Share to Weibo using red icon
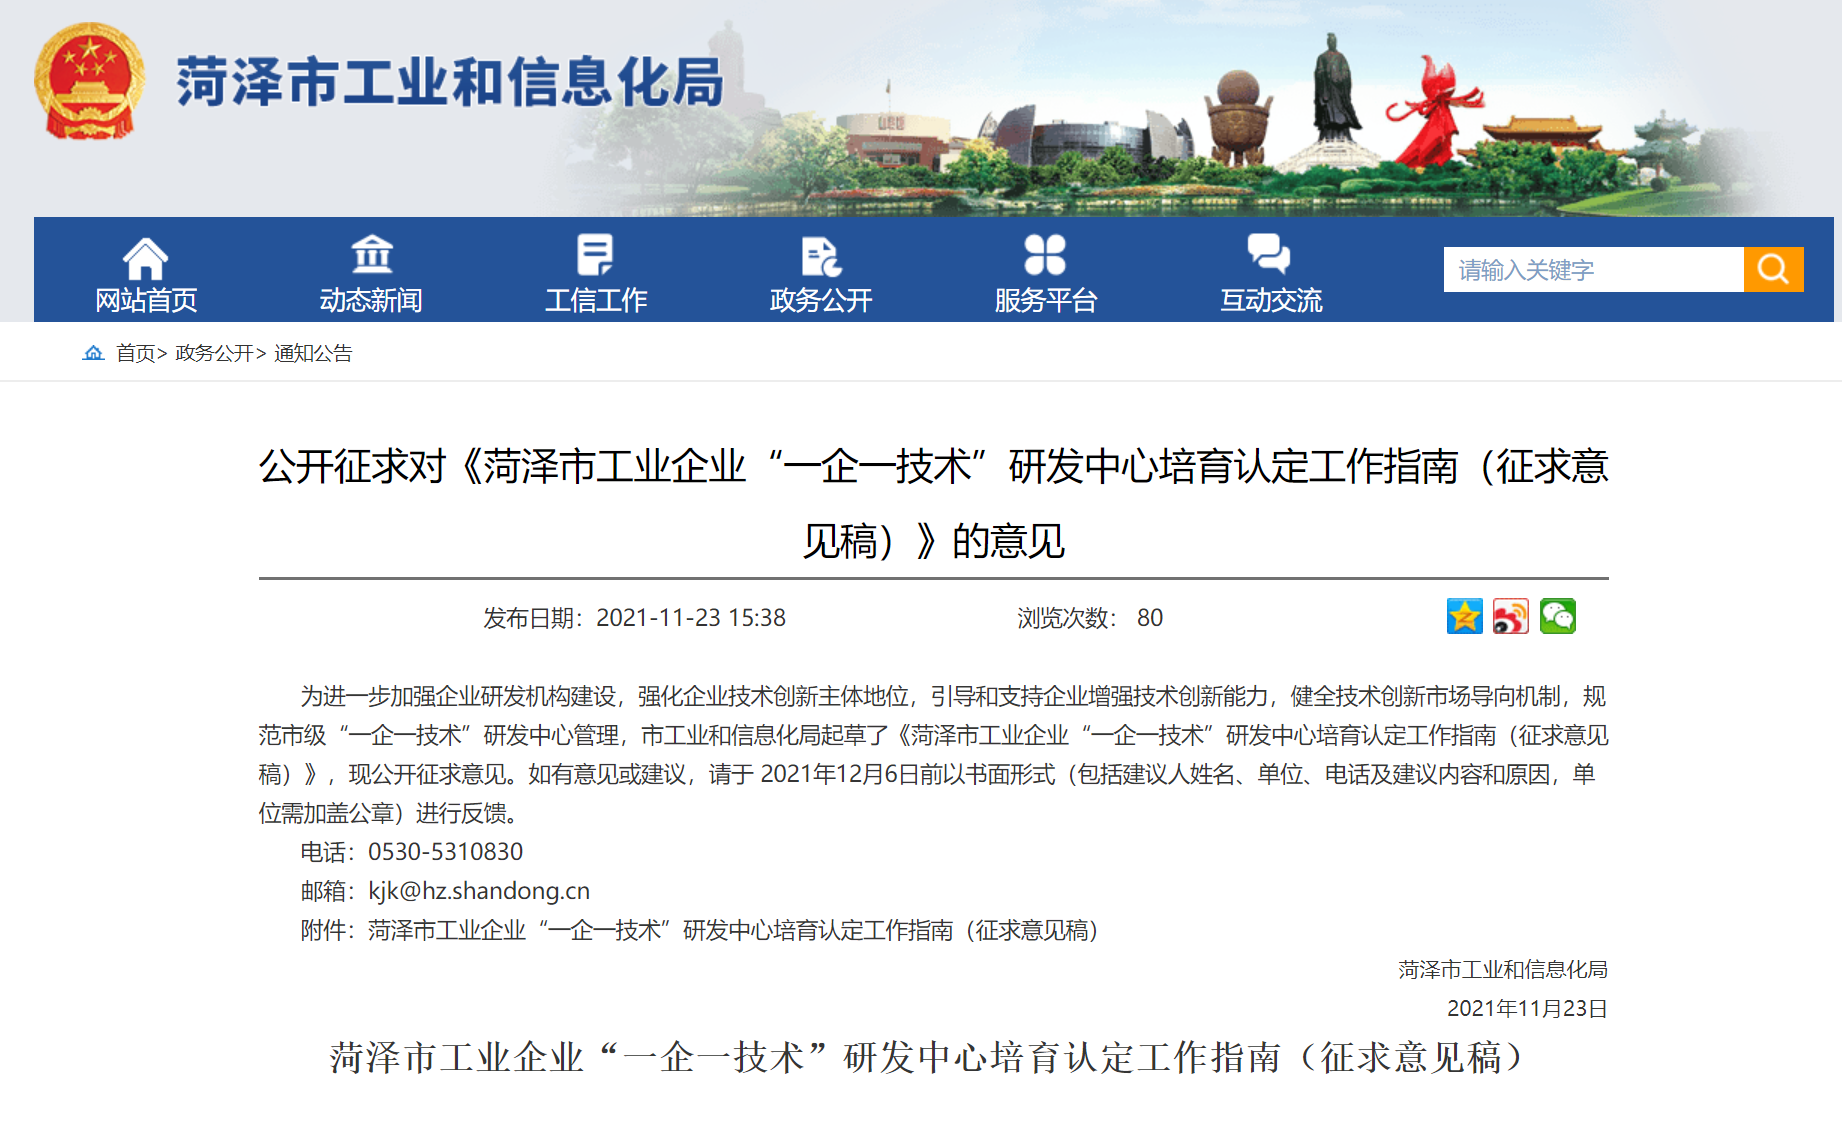Screen dimensions: 1842x1145 1511,617
